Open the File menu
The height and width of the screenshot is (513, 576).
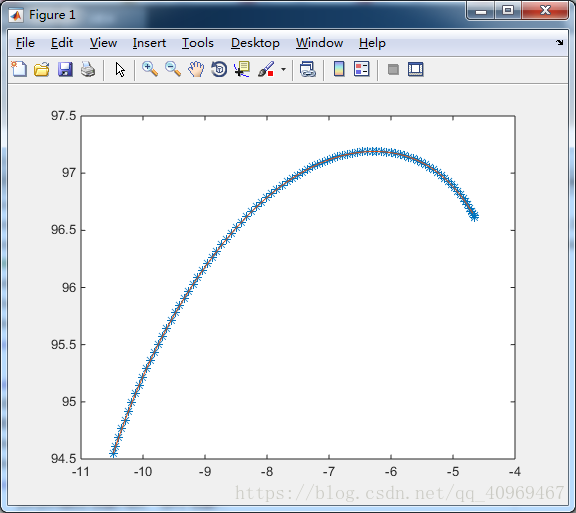click(25, 43)
